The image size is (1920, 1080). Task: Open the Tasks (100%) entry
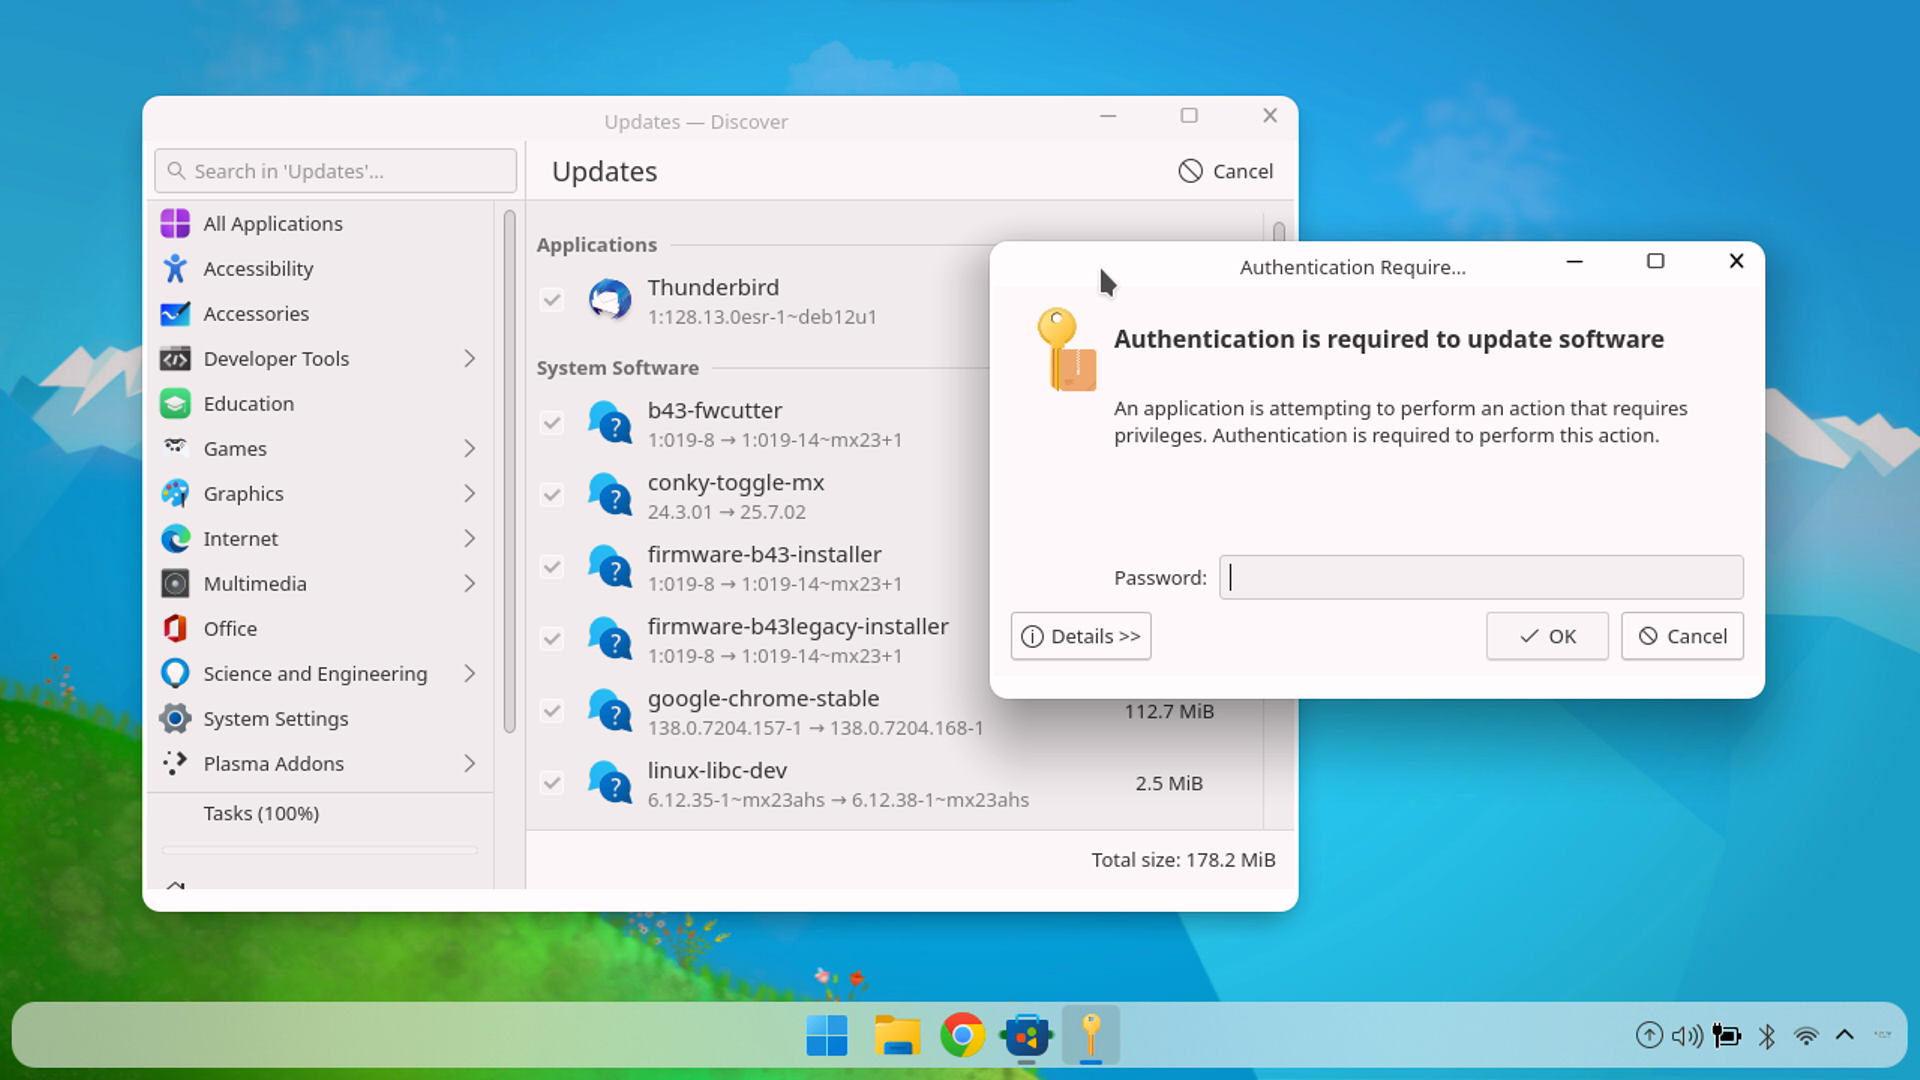261,813
